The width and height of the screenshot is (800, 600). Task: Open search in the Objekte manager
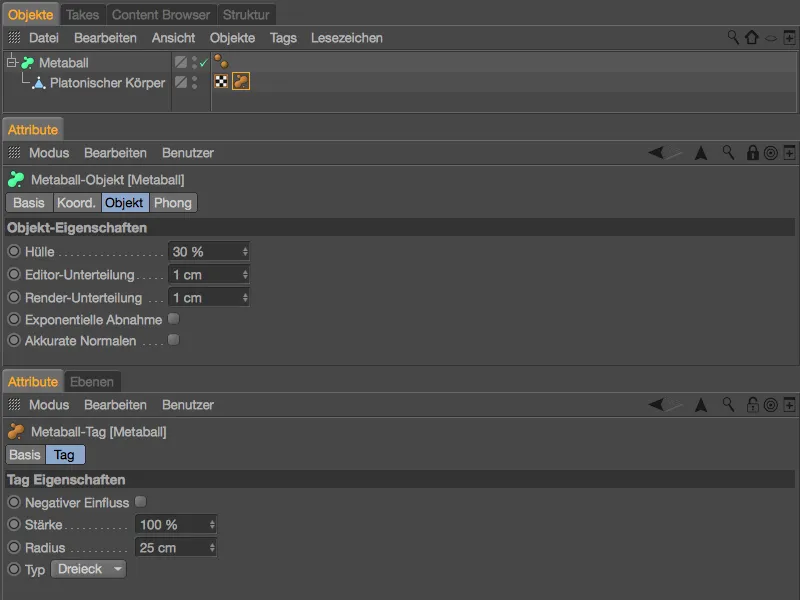coord(733,38)
